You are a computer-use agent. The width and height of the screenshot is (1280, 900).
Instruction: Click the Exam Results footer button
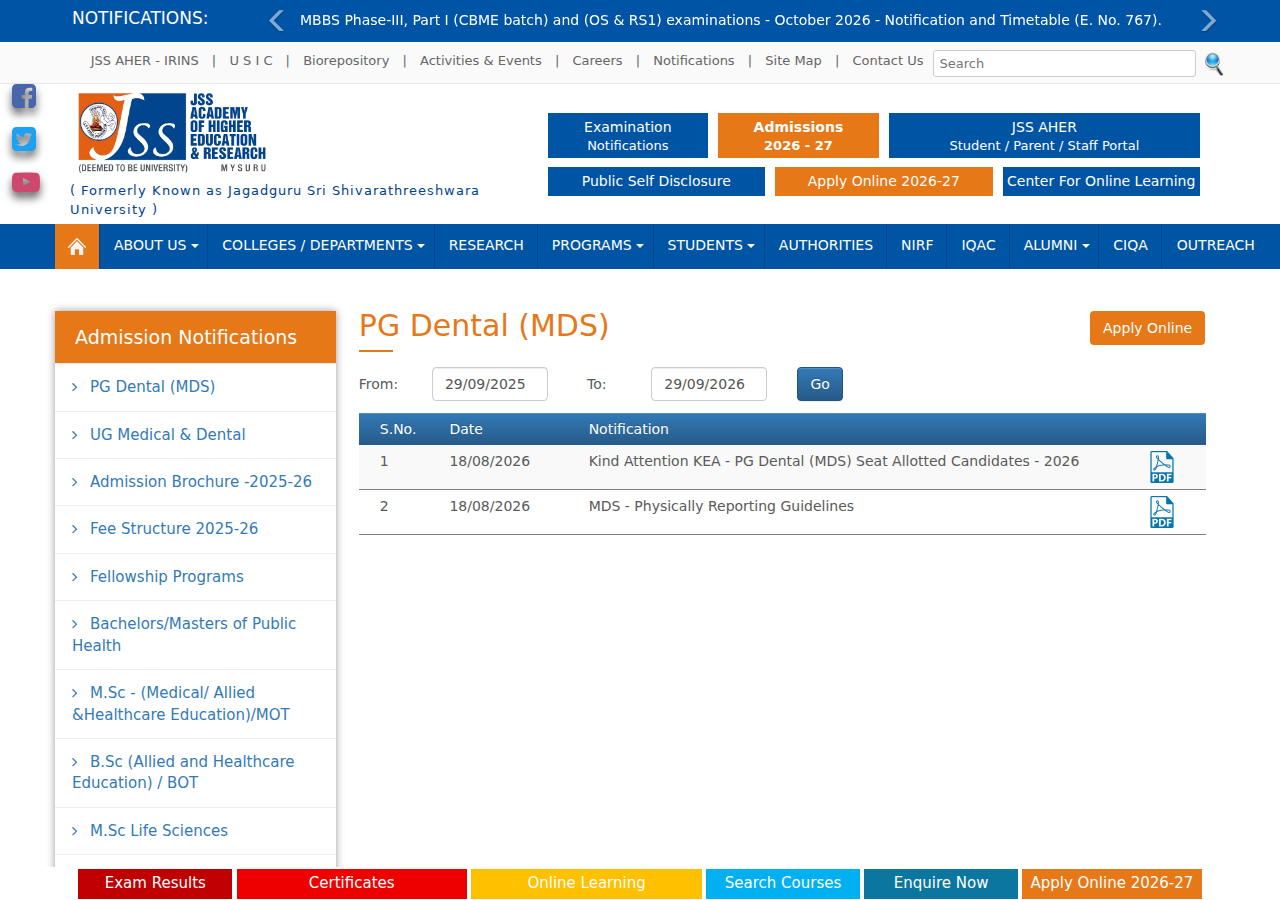coord(155,884)
